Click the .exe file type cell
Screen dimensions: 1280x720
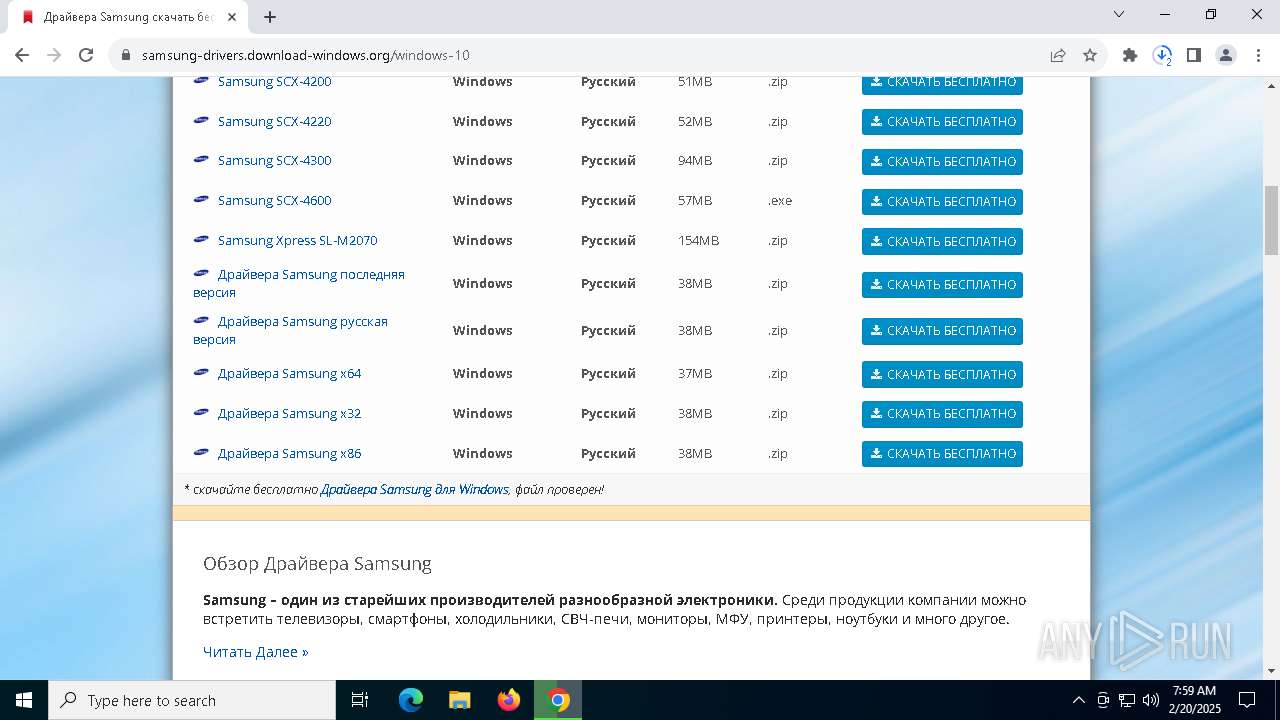pos(780,200)
